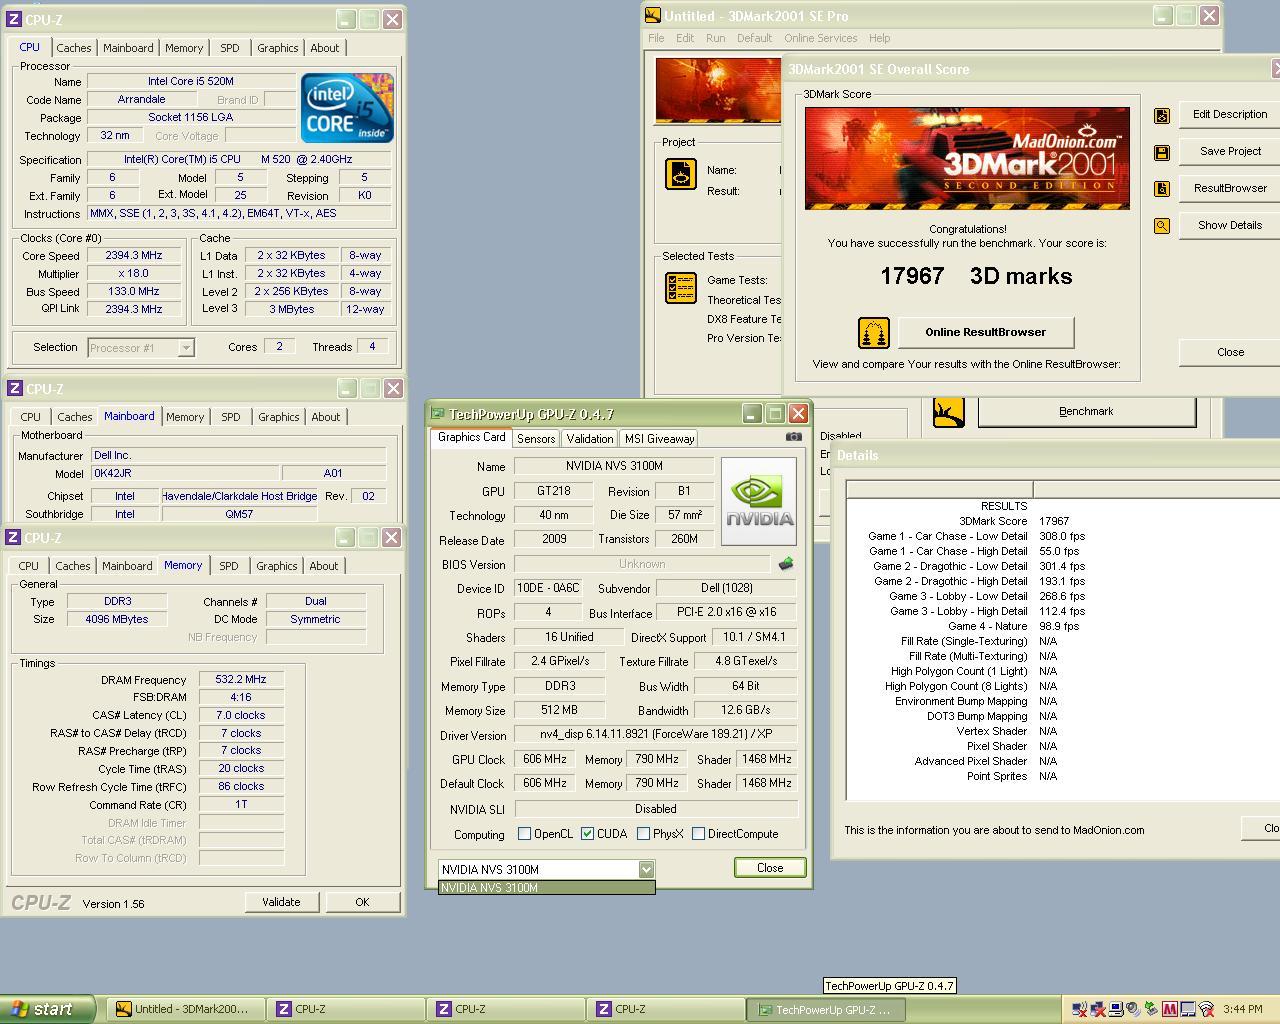This screenshot has width=1280, height=1024.
Task: Switch to SPD tab in top CPU-Z window
Action: [230, 48]
